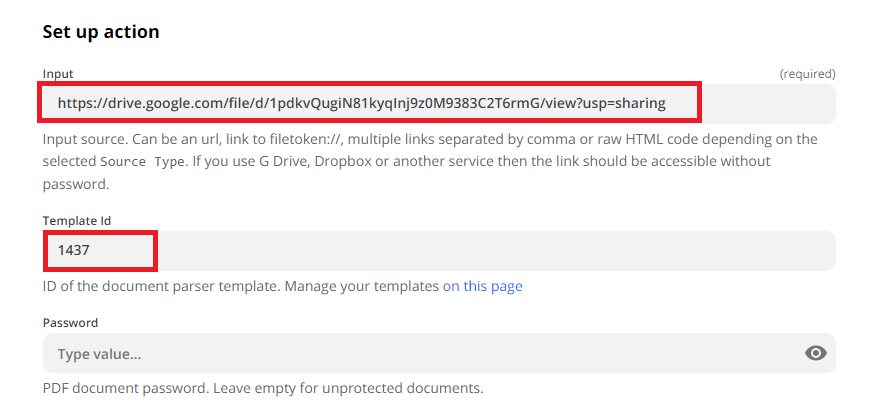The width and height of the screenshot is (882, 409).
Task: Click the 'Input' field label
Action: pyautogui.click(x=58, y=74)
